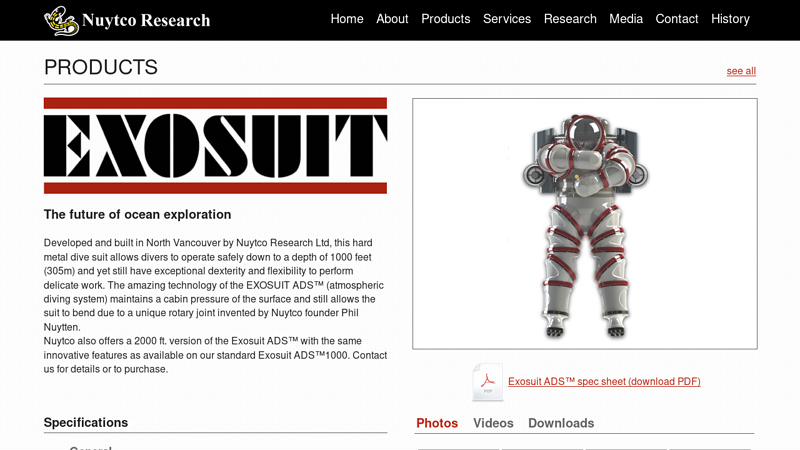
Task: Open the Services page
Action: coord(507,19)
